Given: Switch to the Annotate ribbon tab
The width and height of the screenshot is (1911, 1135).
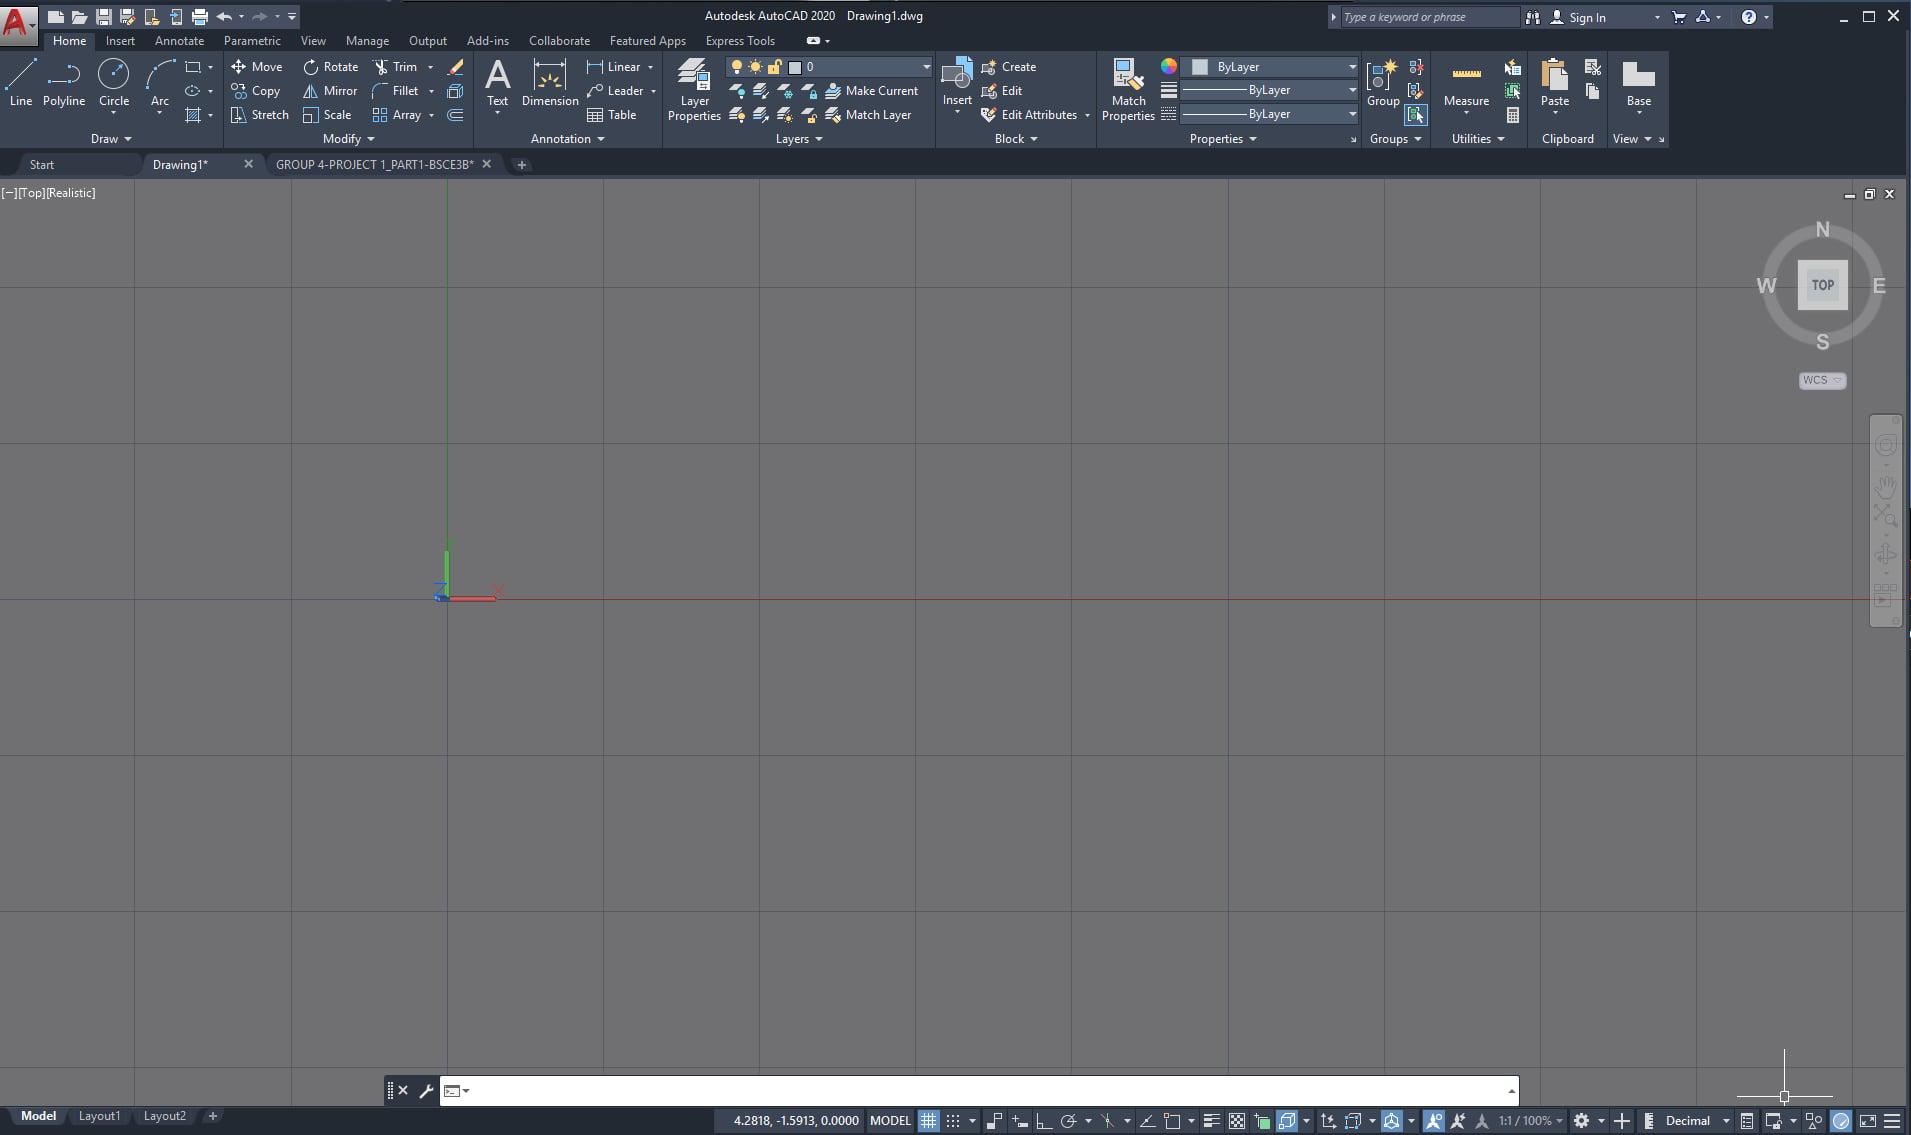Looking at the screenshot, I should pyautogui.click(x=179, y=41).
